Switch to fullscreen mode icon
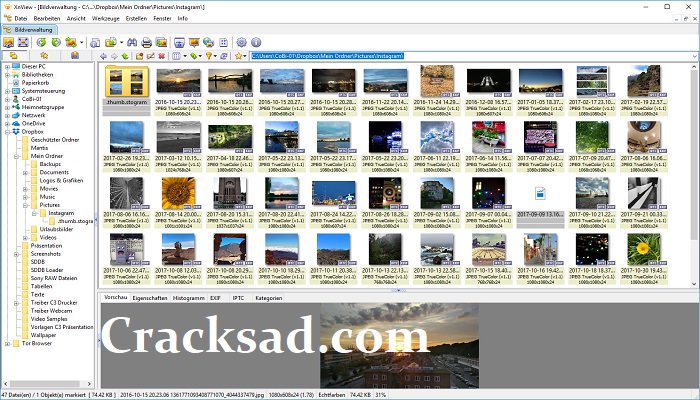 pos(23,42)
